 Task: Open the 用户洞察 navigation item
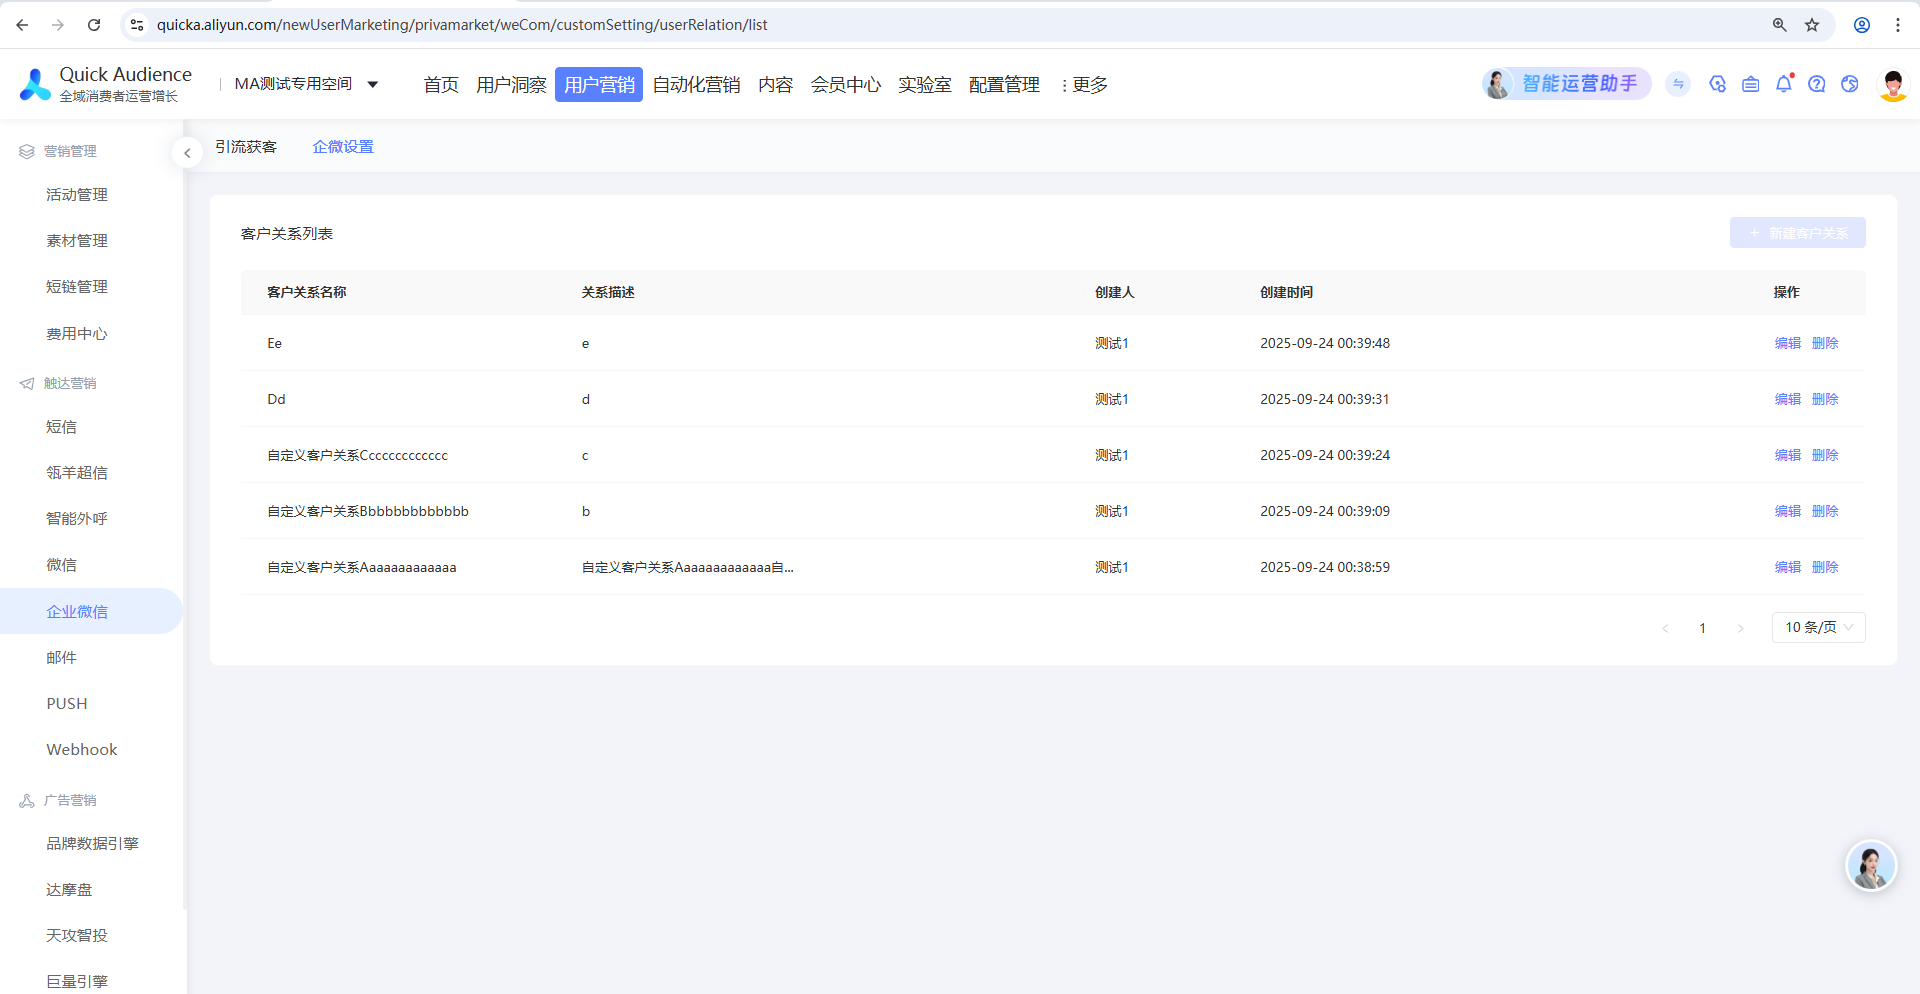tap(511, 85)
